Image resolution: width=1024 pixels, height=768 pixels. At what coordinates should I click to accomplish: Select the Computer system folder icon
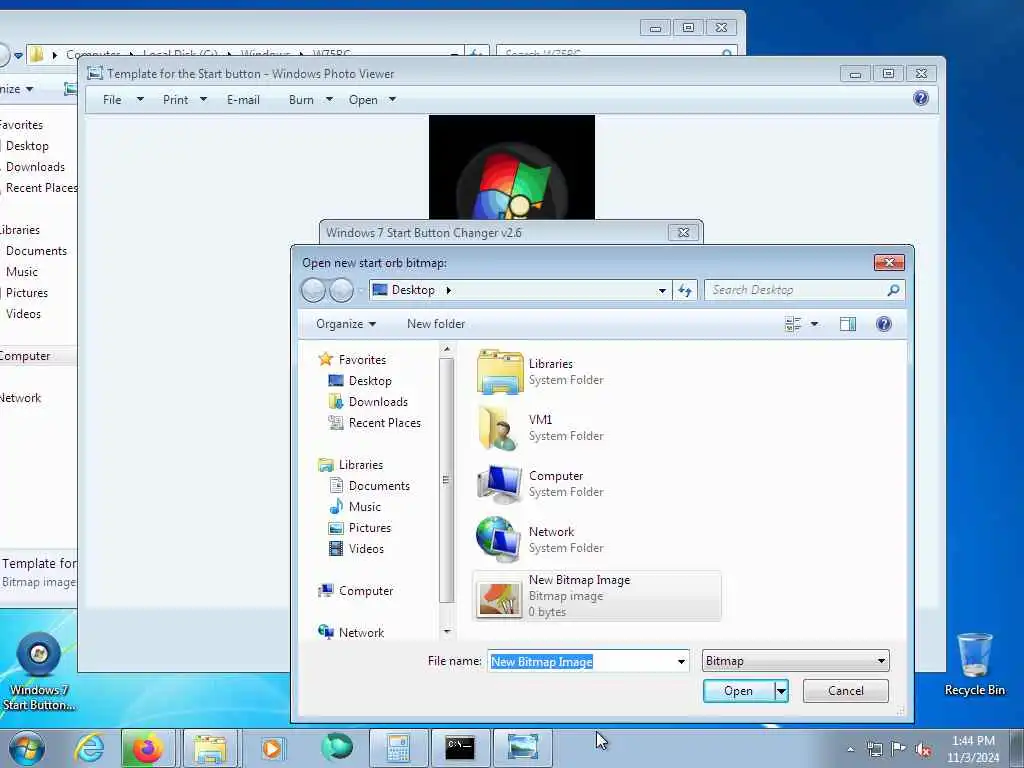(x=500, y=484)
